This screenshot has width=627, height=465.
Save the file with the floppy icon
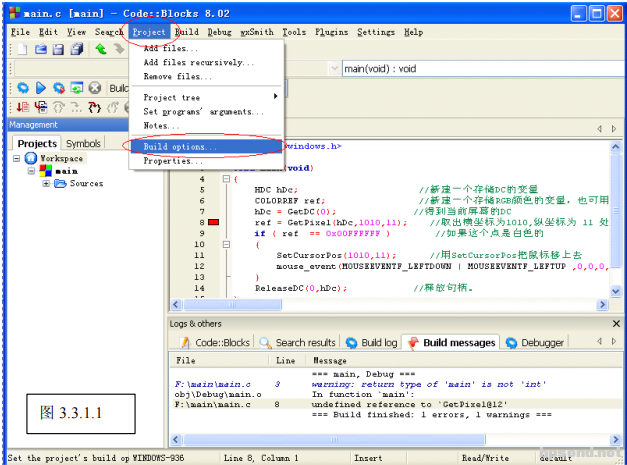tap(58, 49)
